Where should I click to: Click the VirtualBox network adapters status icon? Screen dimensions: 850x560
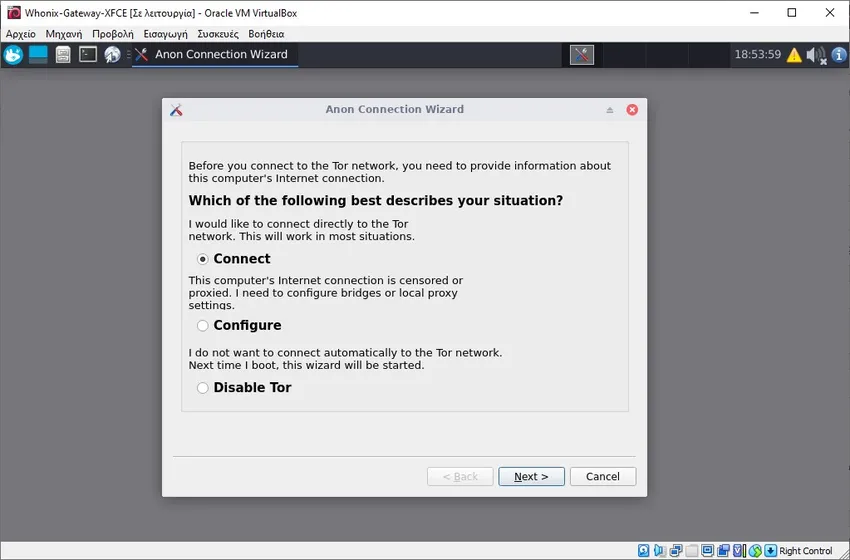675,551
